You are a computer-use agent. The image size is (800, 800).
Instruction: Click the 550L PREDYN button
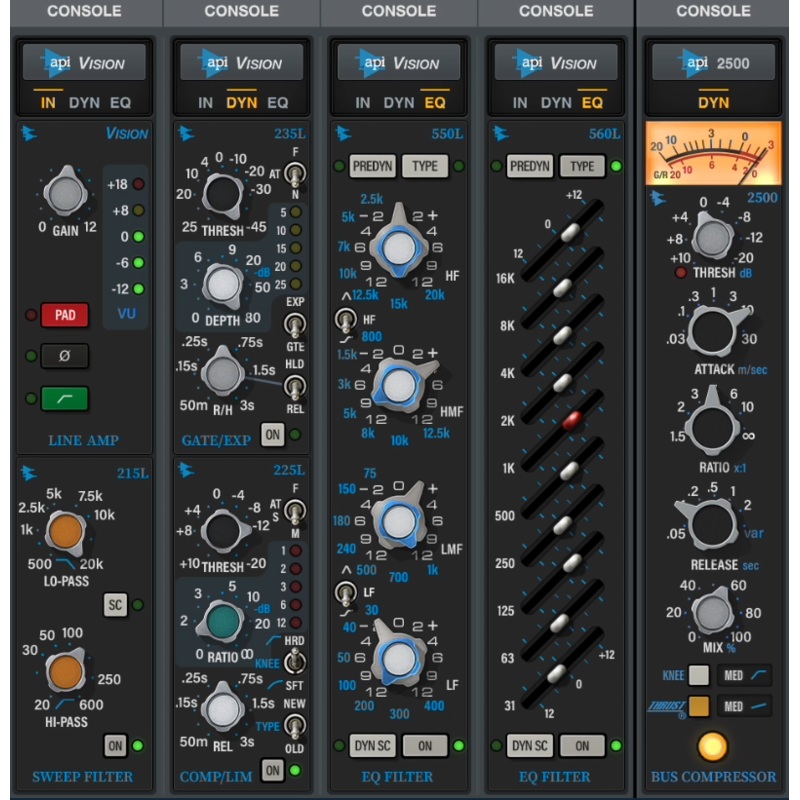[372, 166]
